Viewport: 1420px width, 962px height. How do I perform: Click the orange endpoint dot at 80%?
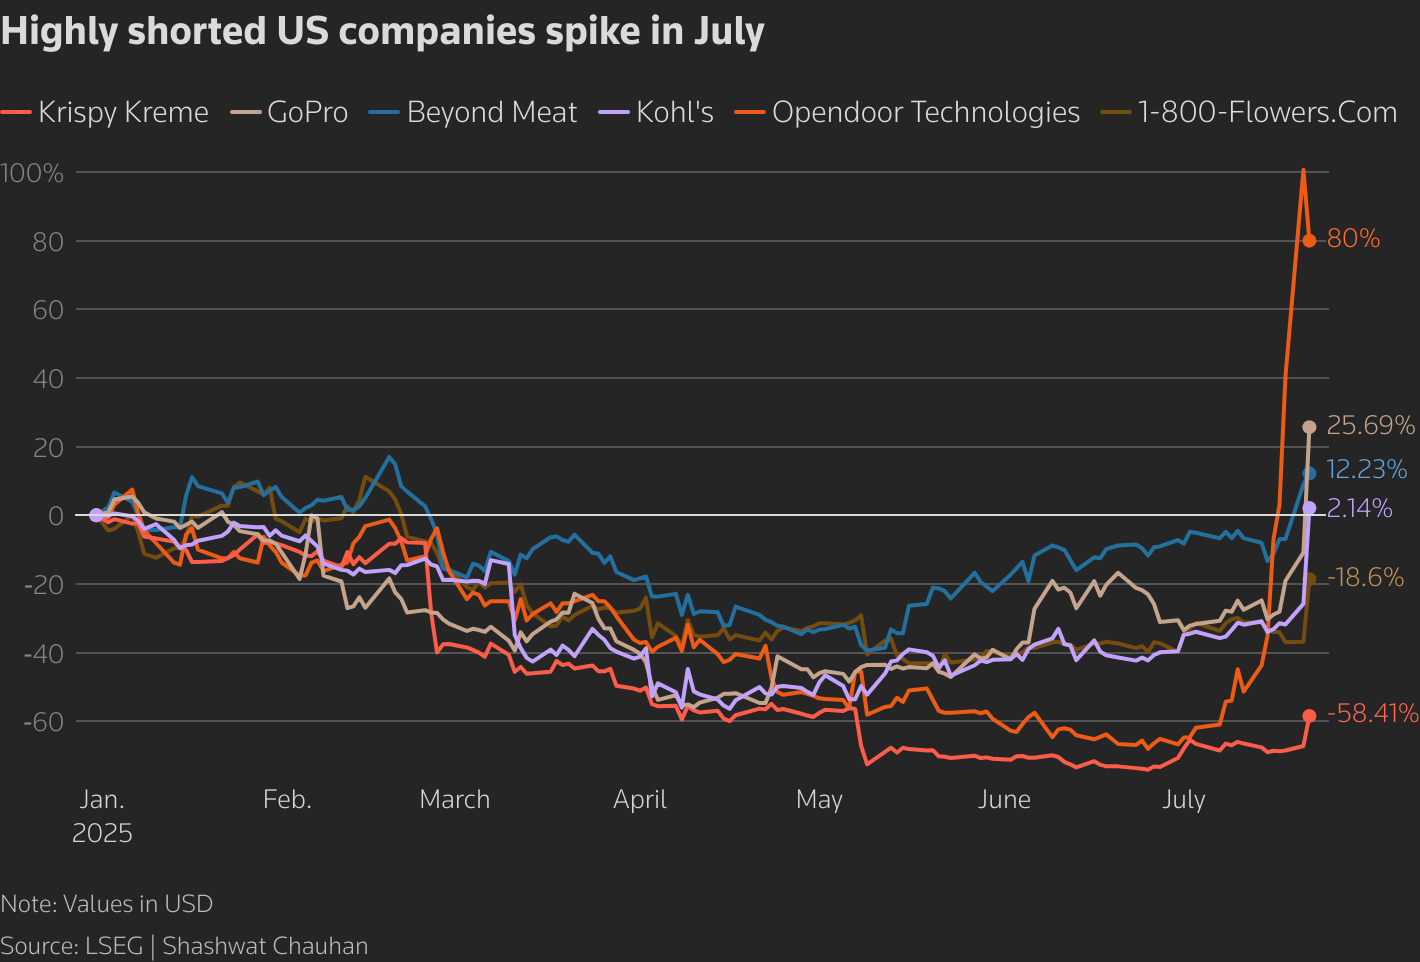click(x=1309, y=241)
